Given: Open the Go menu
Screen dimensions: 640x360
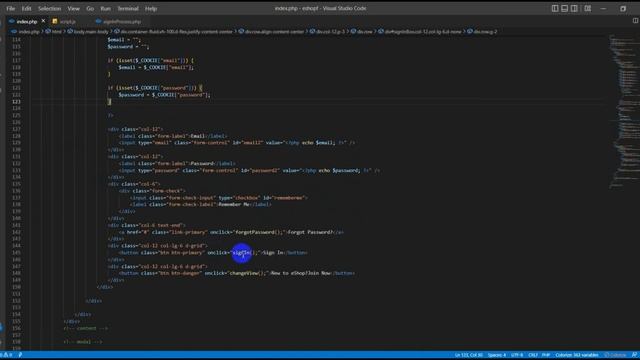Looking at the screenshot, I should [90, 8].
